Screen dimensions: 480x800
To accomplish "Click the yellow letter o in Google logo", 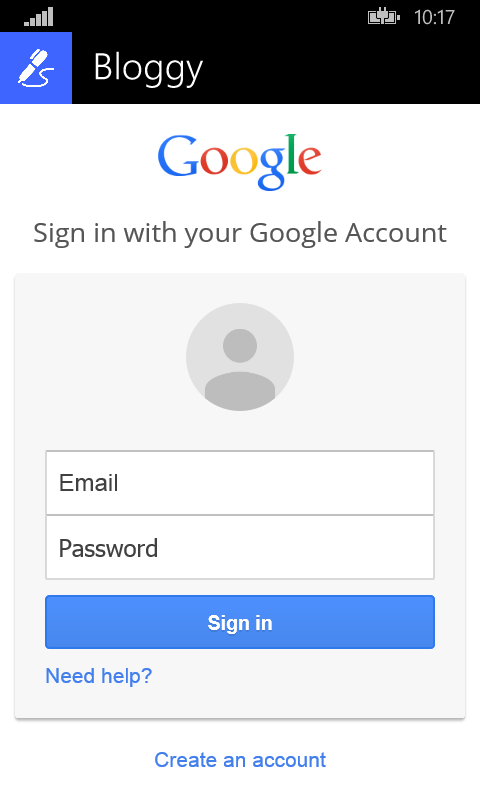I will click(x=244, y=161).
